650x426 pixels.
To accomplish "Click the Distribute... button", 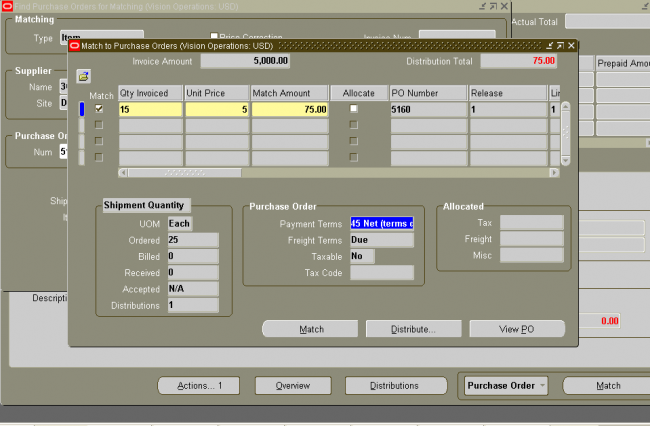I will point(414,329).
